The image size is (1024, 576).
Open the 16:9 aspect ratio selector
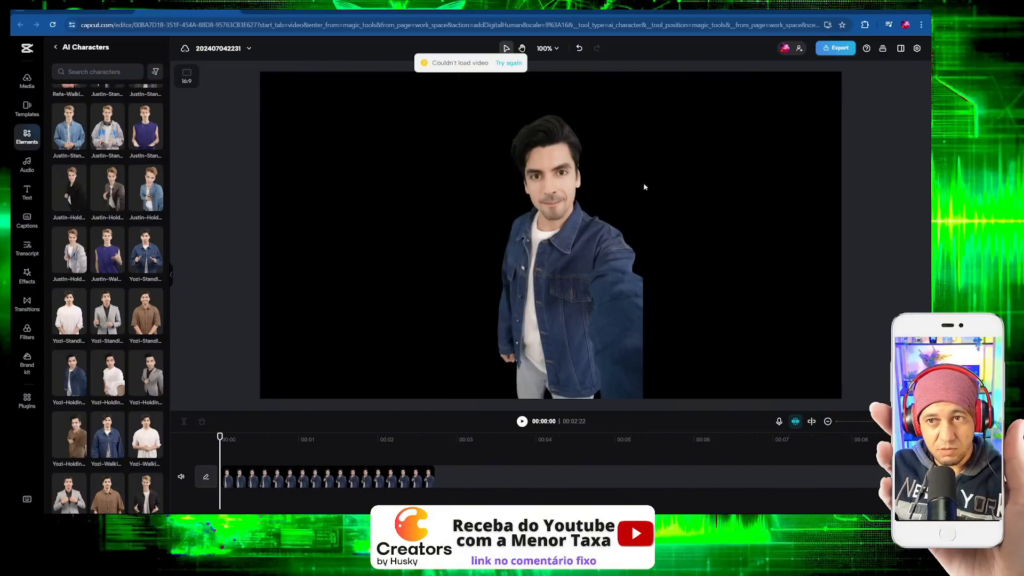click(186, 76)
